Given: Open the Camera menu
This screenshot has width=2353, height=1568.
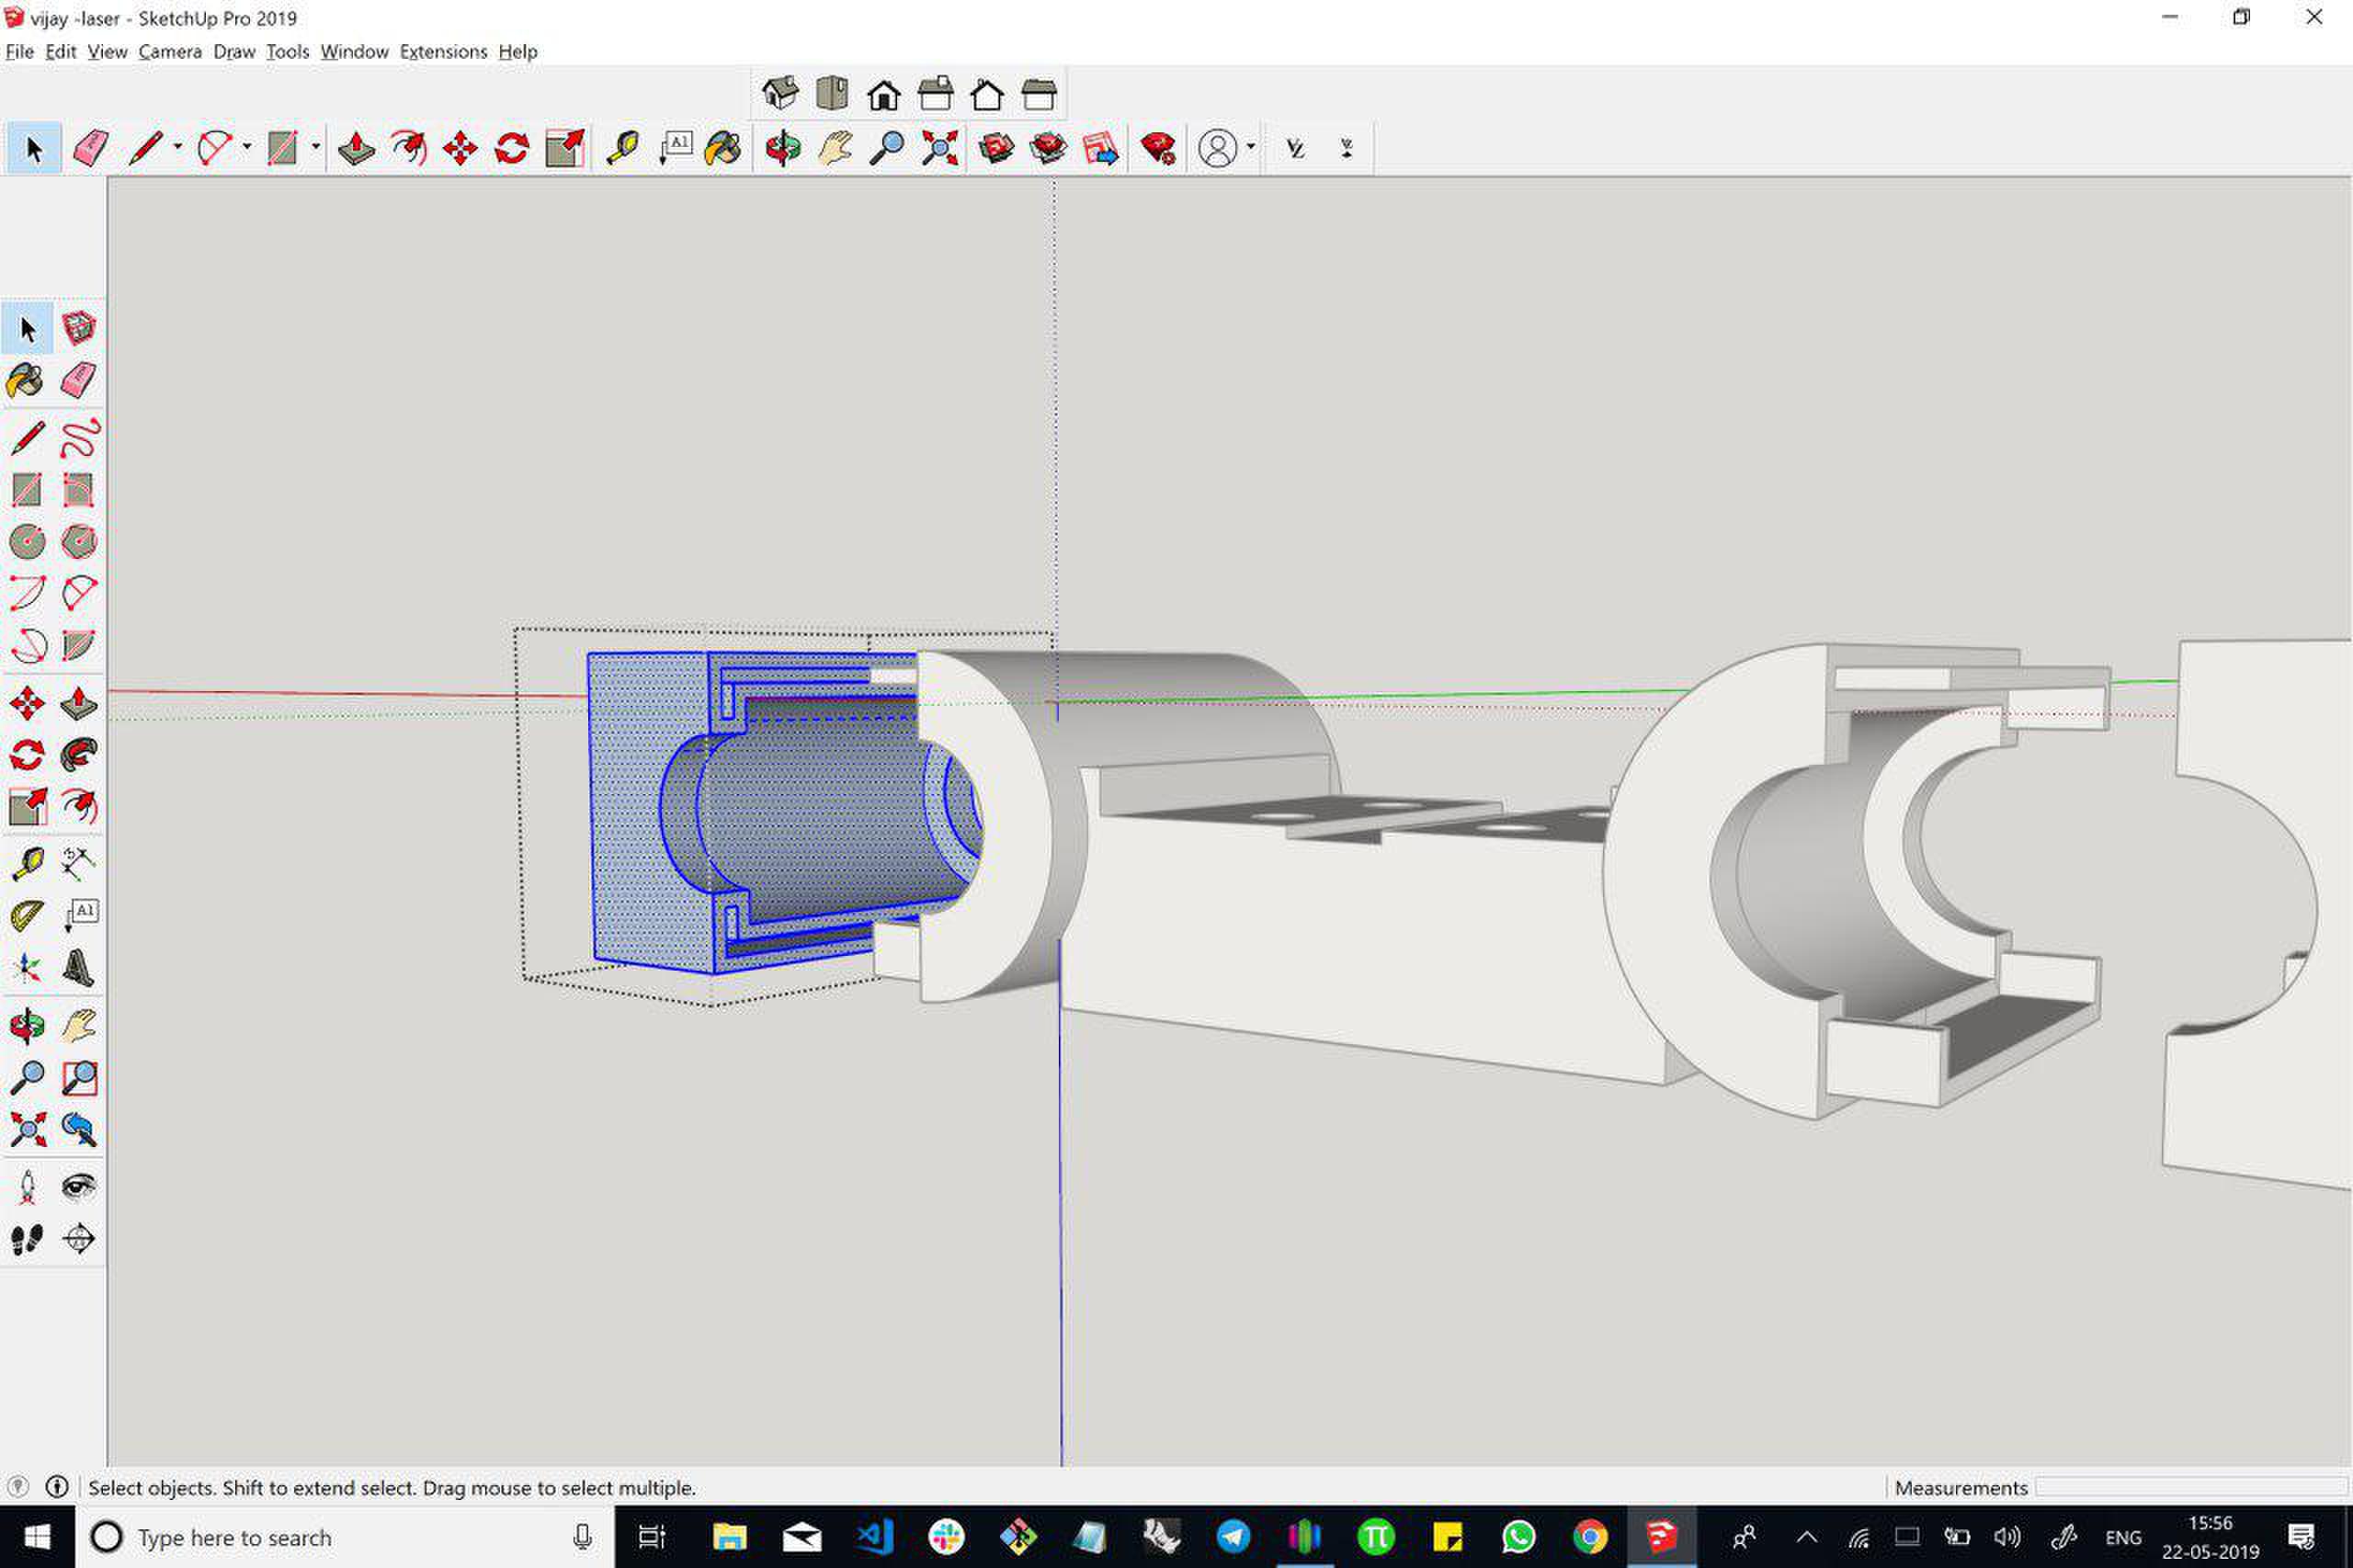Looking at the screenshot, I should coord(169,52).
